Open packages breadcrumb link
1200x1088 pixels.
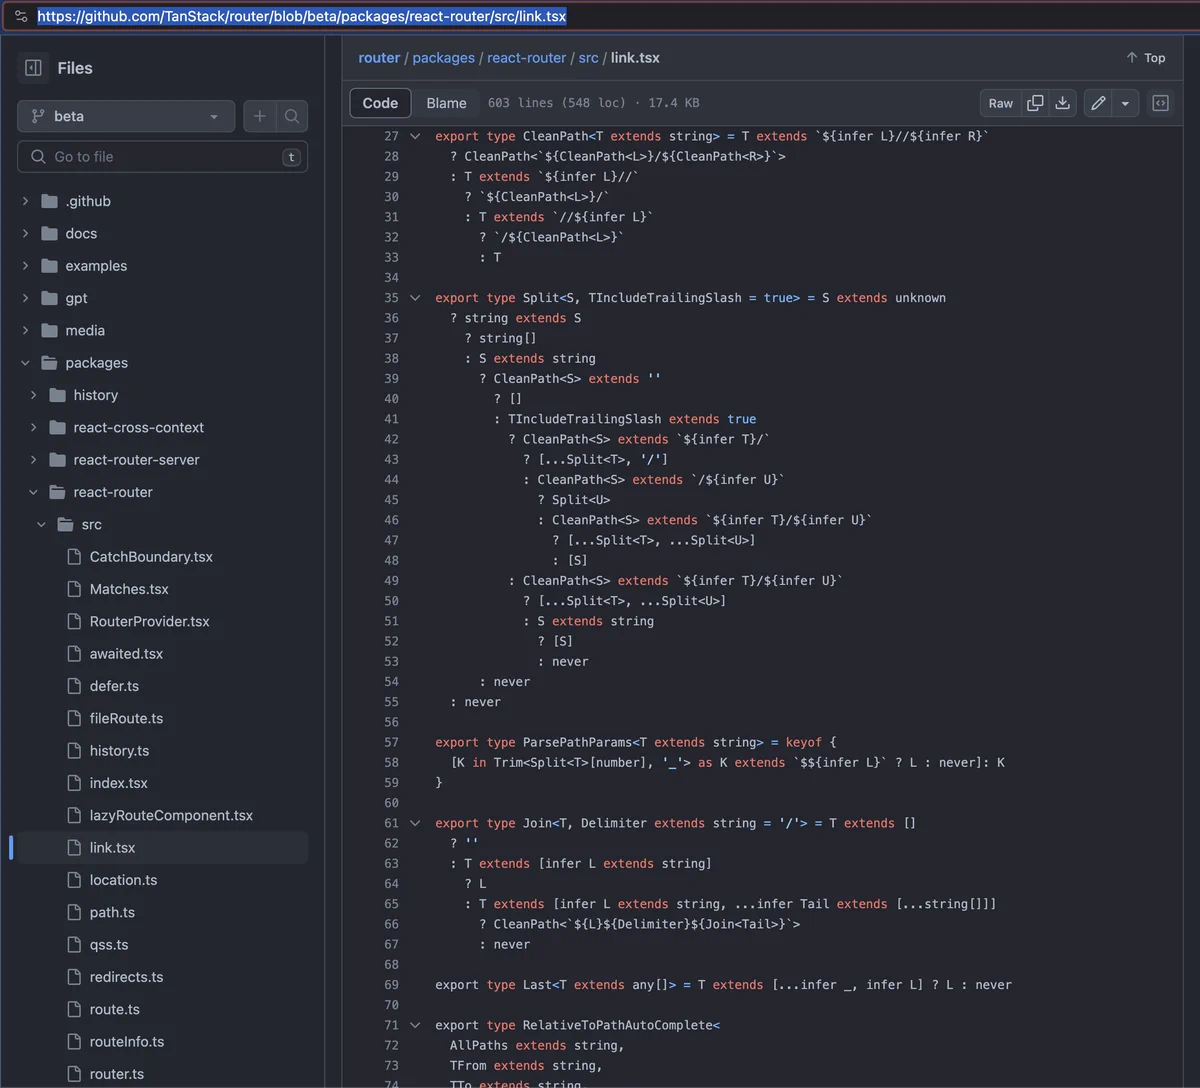(443, 58)
